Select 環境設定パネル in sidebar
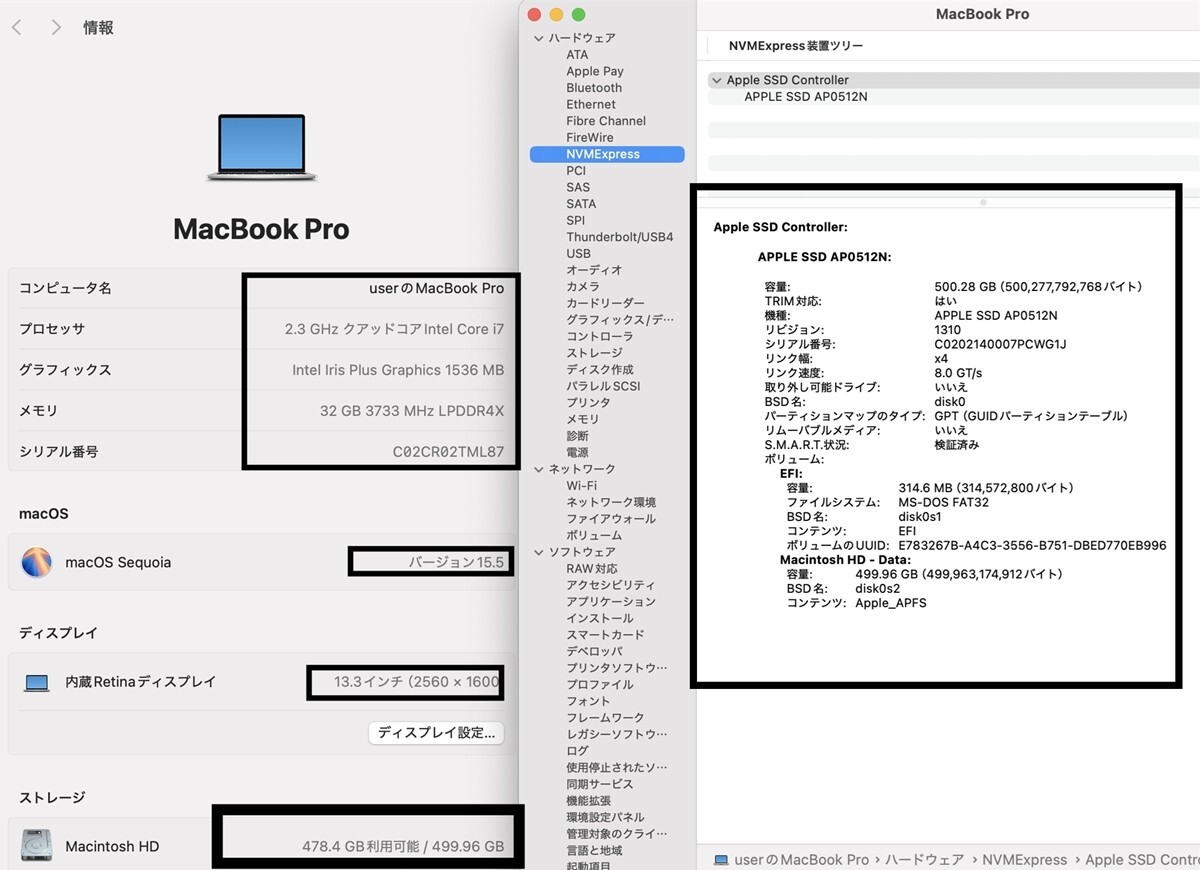 coord(605,817)
